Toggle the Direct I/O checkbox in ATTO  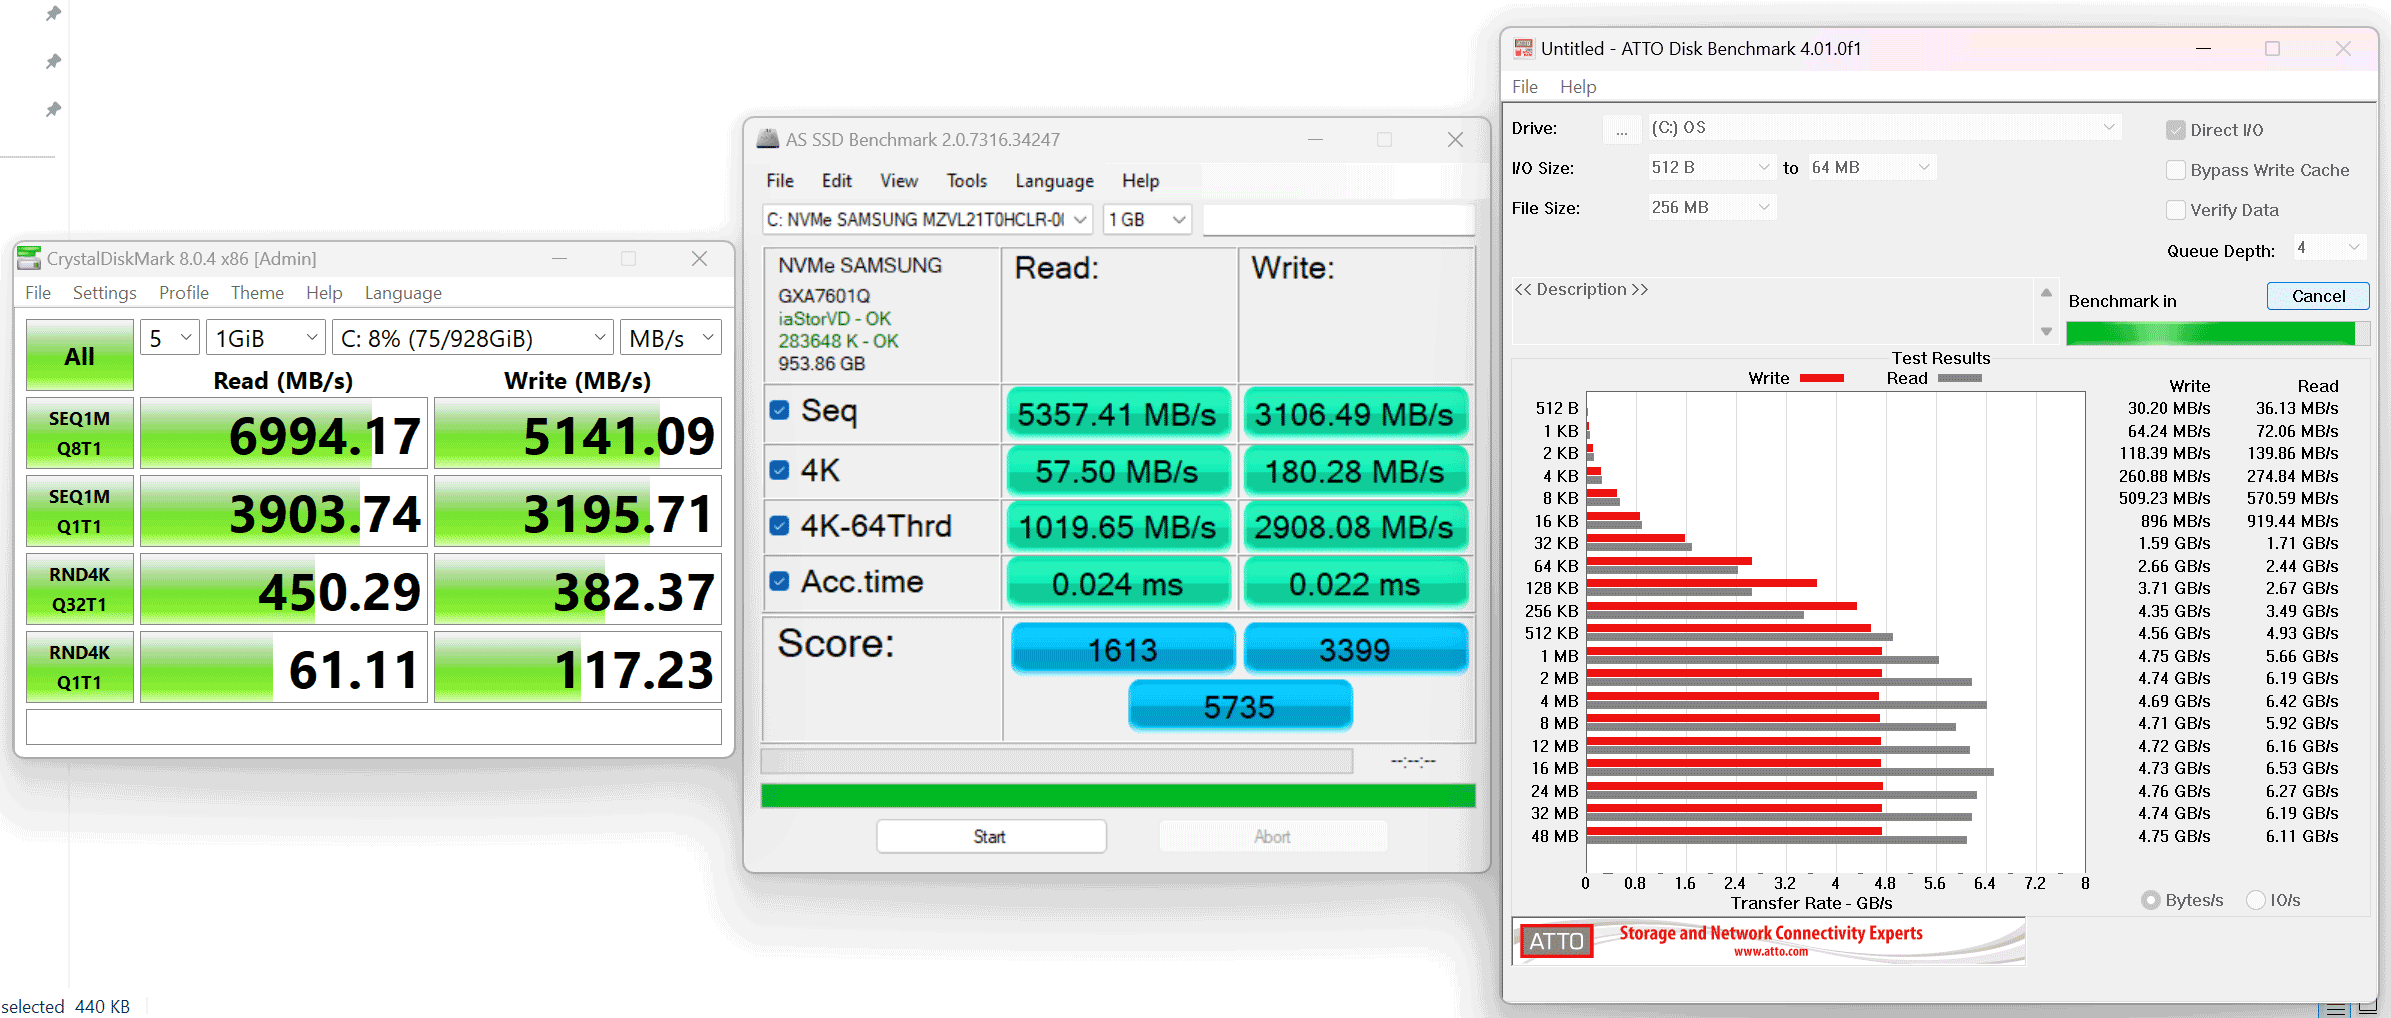click(2175, 130)
